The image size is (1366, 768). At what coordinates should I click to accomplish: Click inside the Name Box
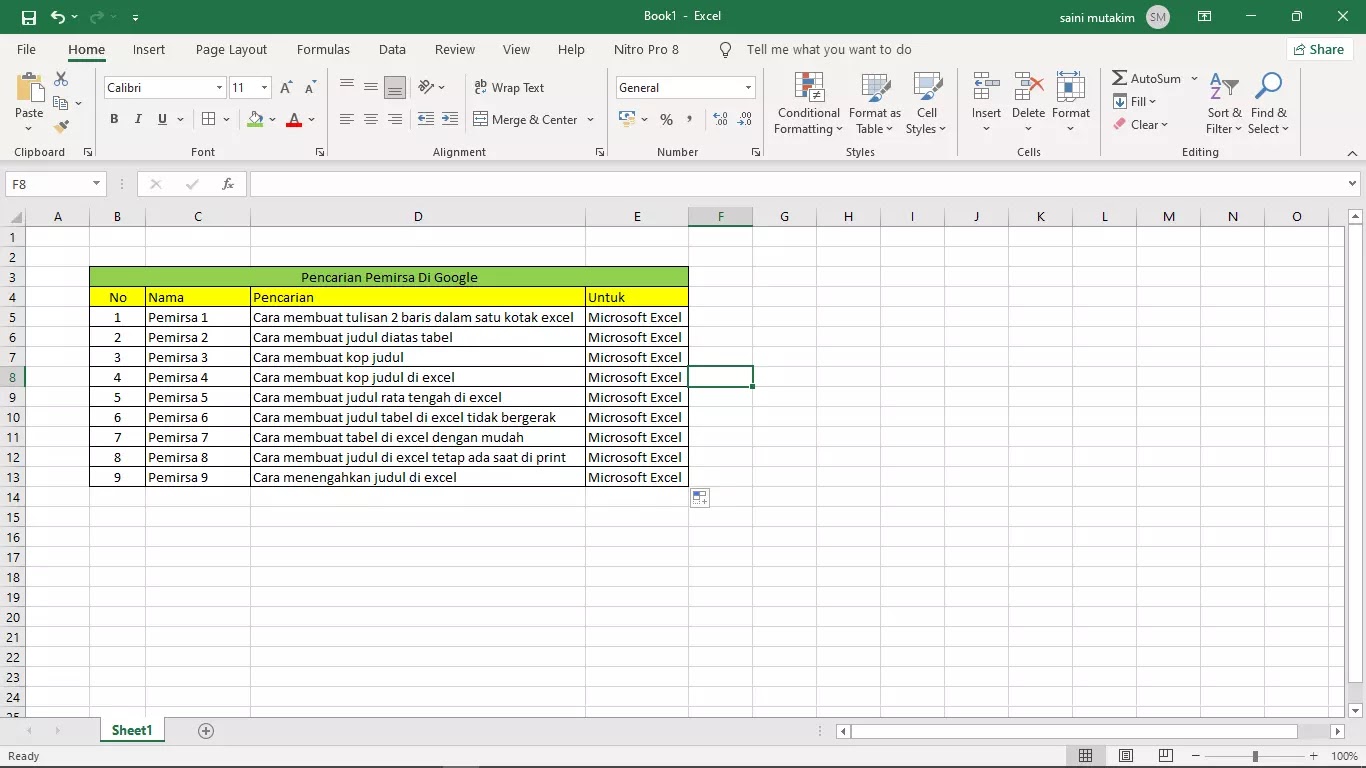(x=45, y=184)
